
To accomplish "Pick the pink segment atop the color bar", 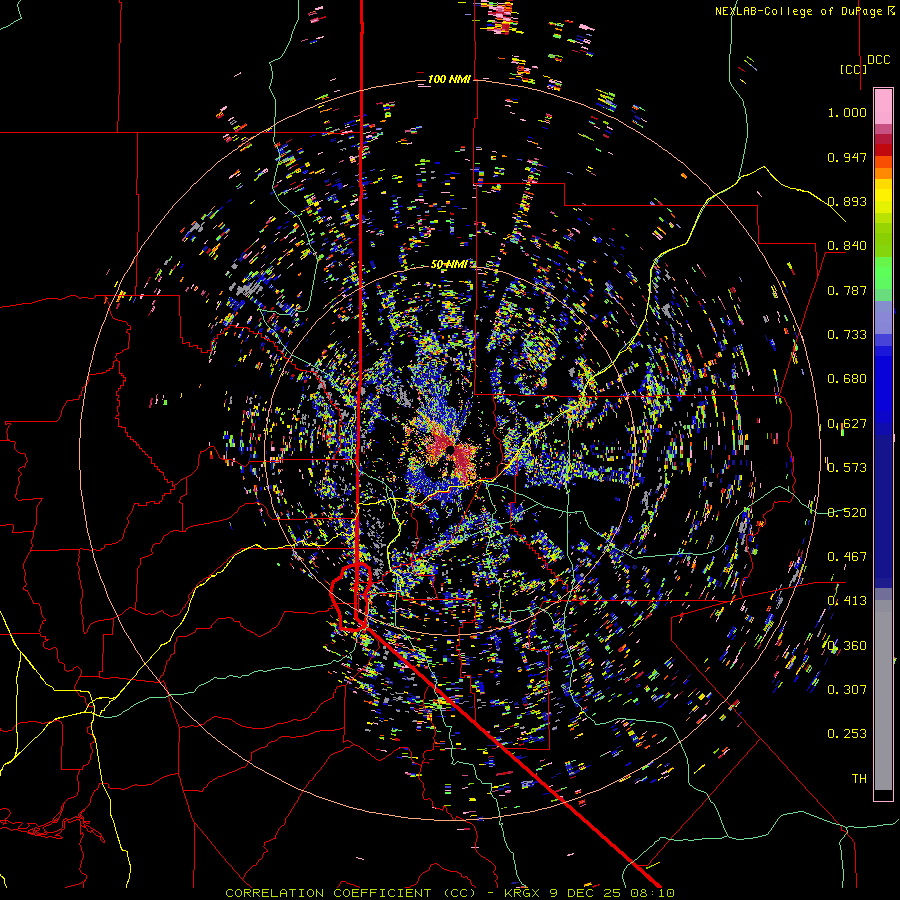I will pos(883,106).
